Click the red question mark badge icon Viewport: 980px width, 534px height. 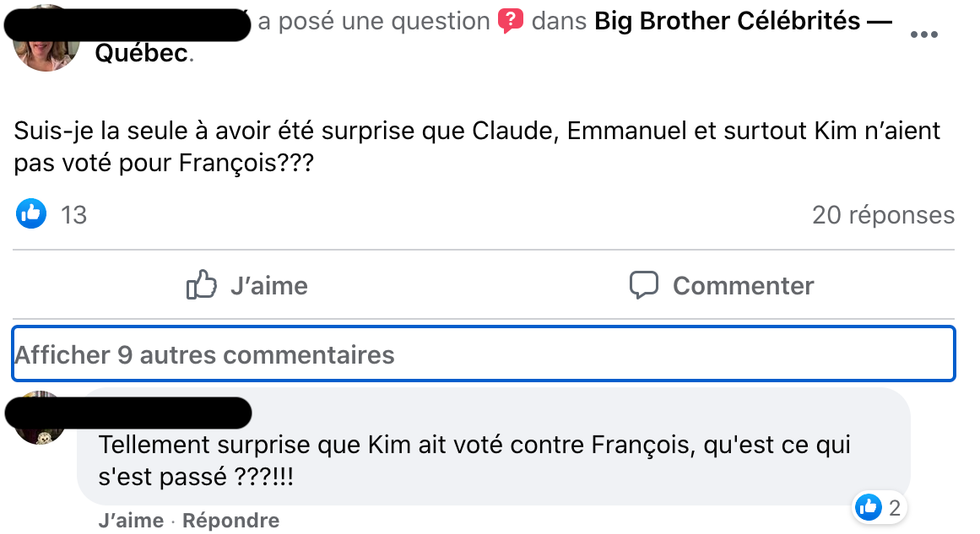(x=511, y=21)
